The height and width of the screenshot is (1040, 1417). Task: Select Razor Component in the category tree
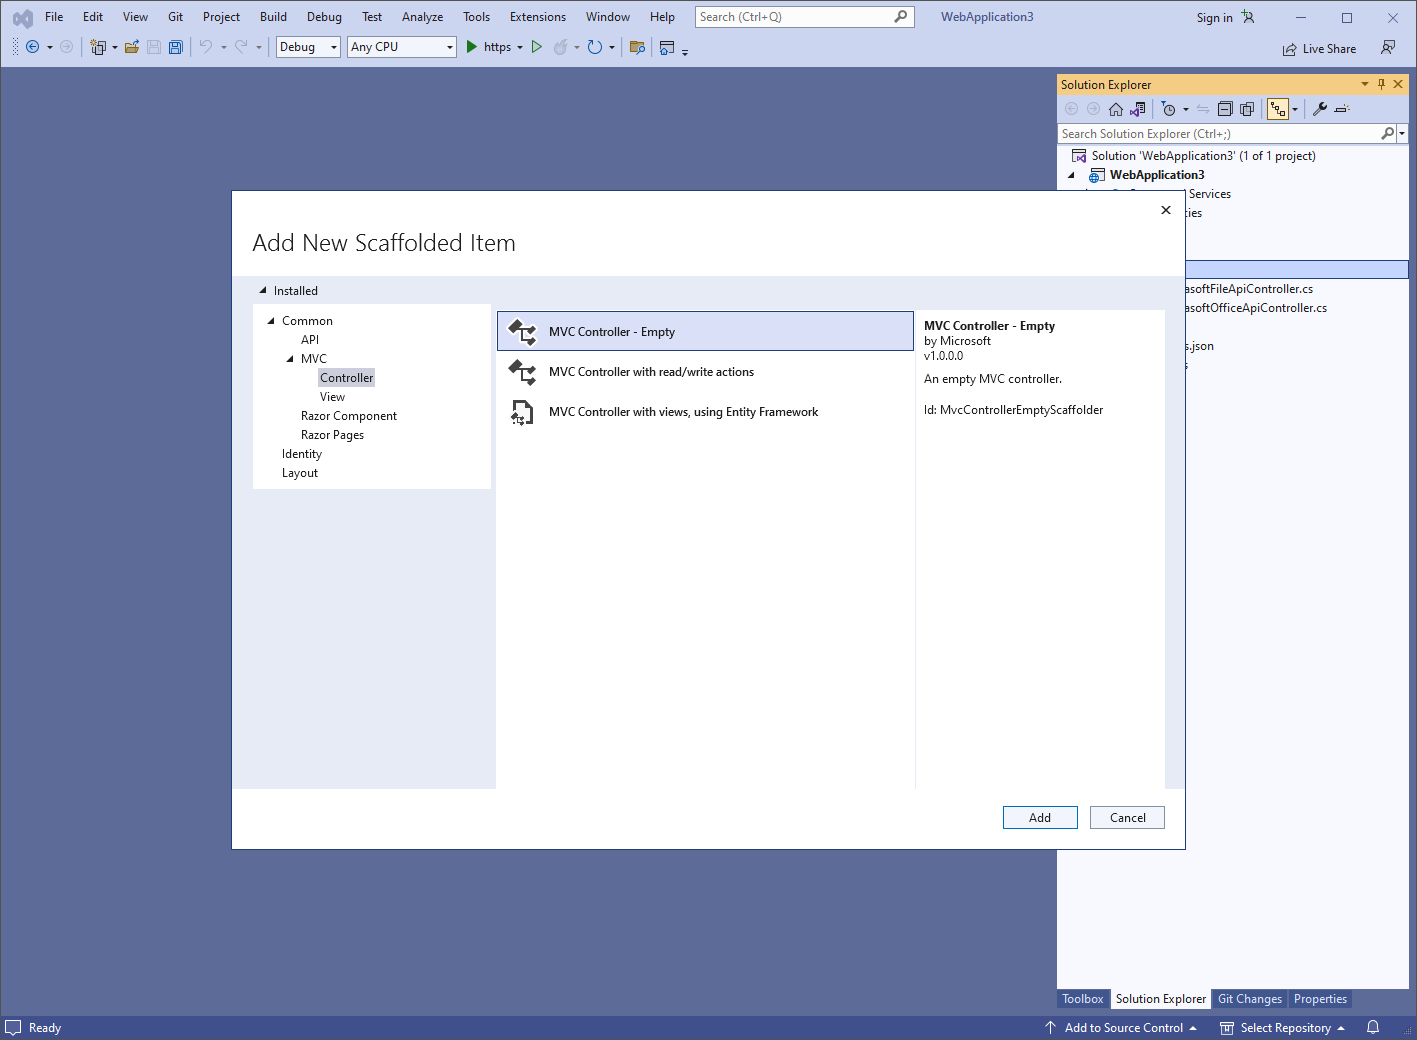[348, 416]
